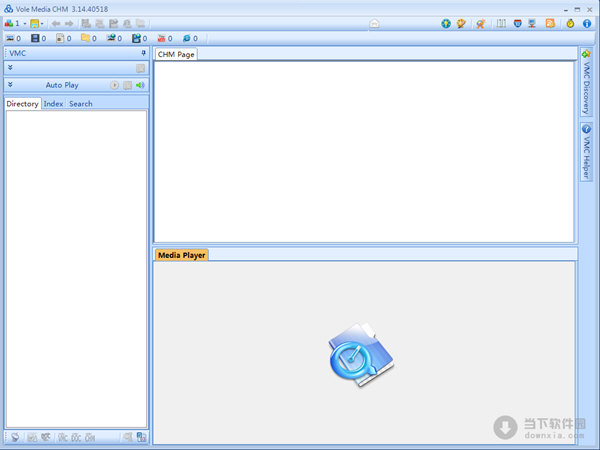Click the grayed picture icon in bottom toolbar
This screenshot has height=450, width=600.
[32, 437]
